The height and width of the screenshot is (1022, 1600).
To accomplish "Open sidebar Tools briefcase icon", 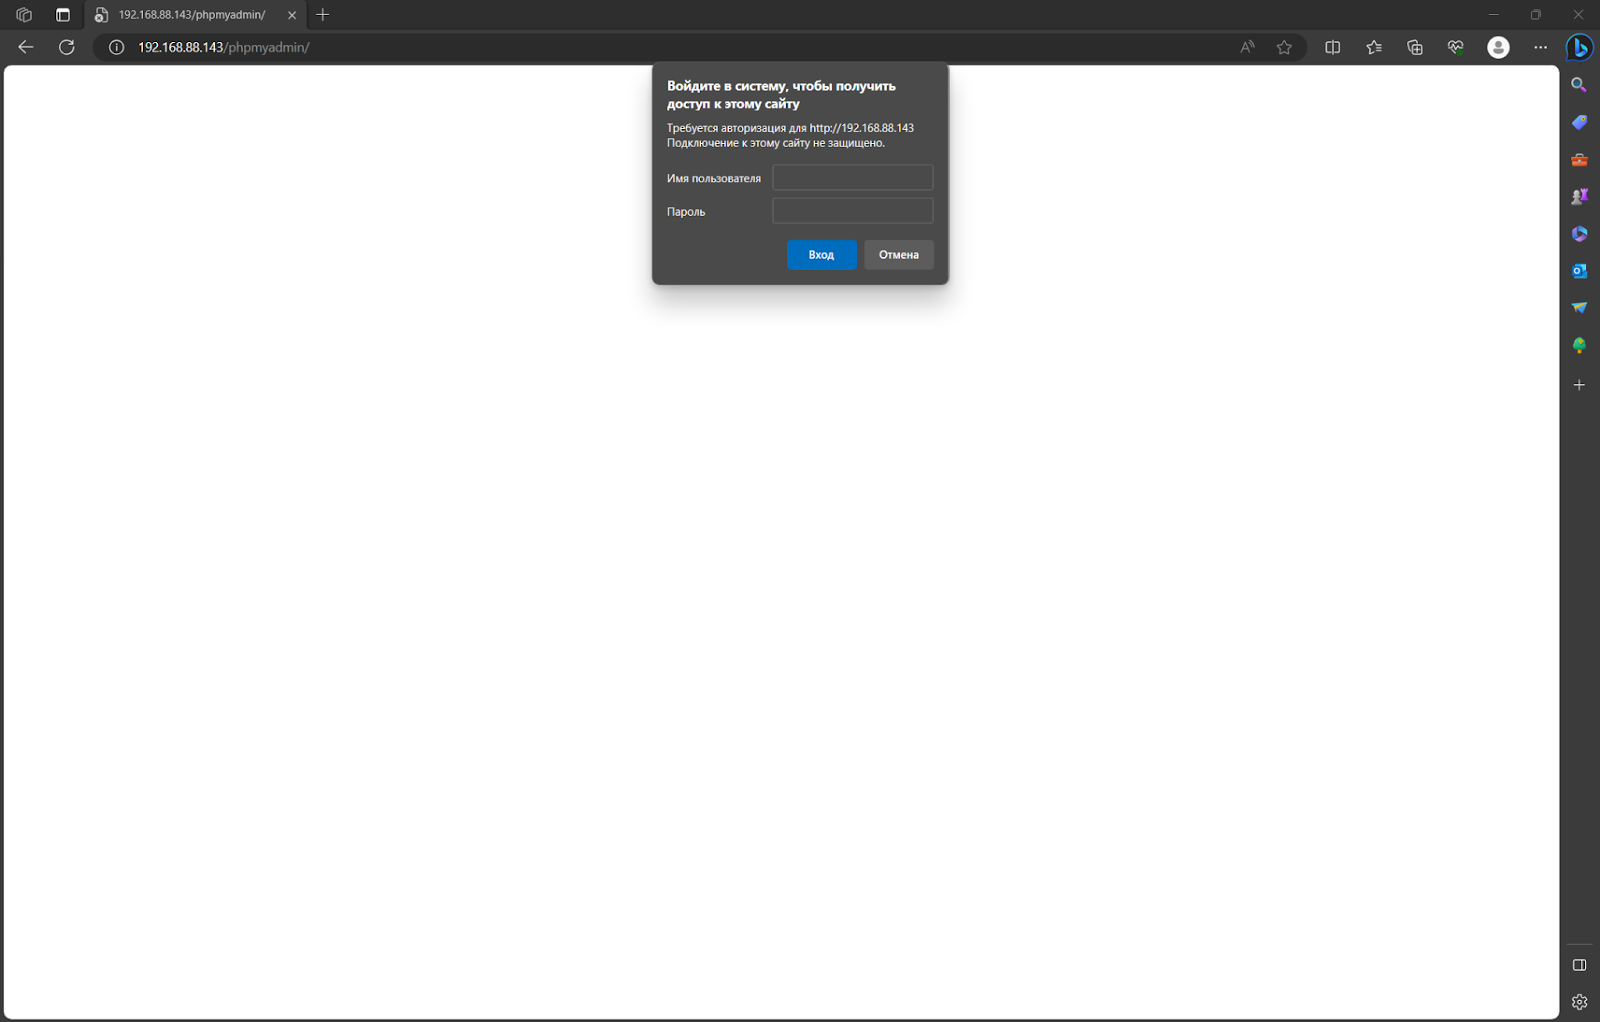I will (x=1579, y=160).
